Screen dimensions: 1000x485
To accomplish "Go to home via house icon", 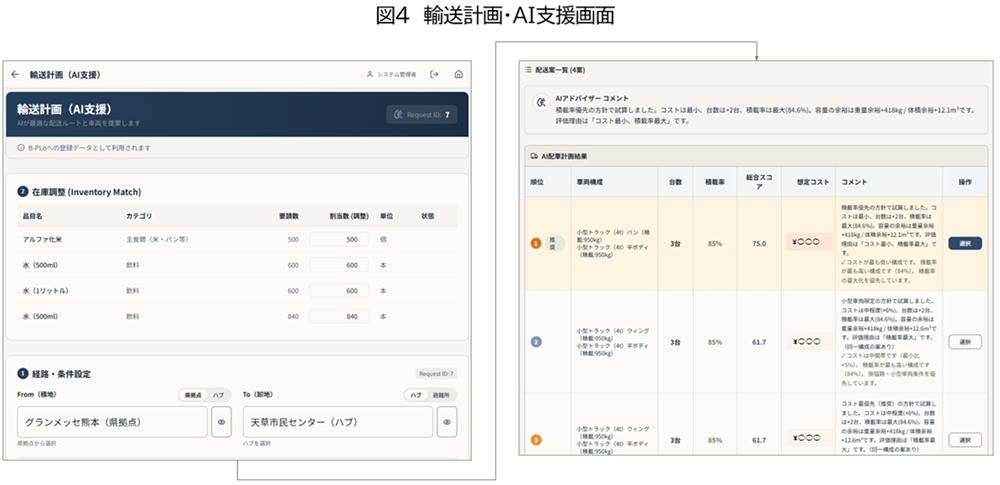I will point(458,75).
